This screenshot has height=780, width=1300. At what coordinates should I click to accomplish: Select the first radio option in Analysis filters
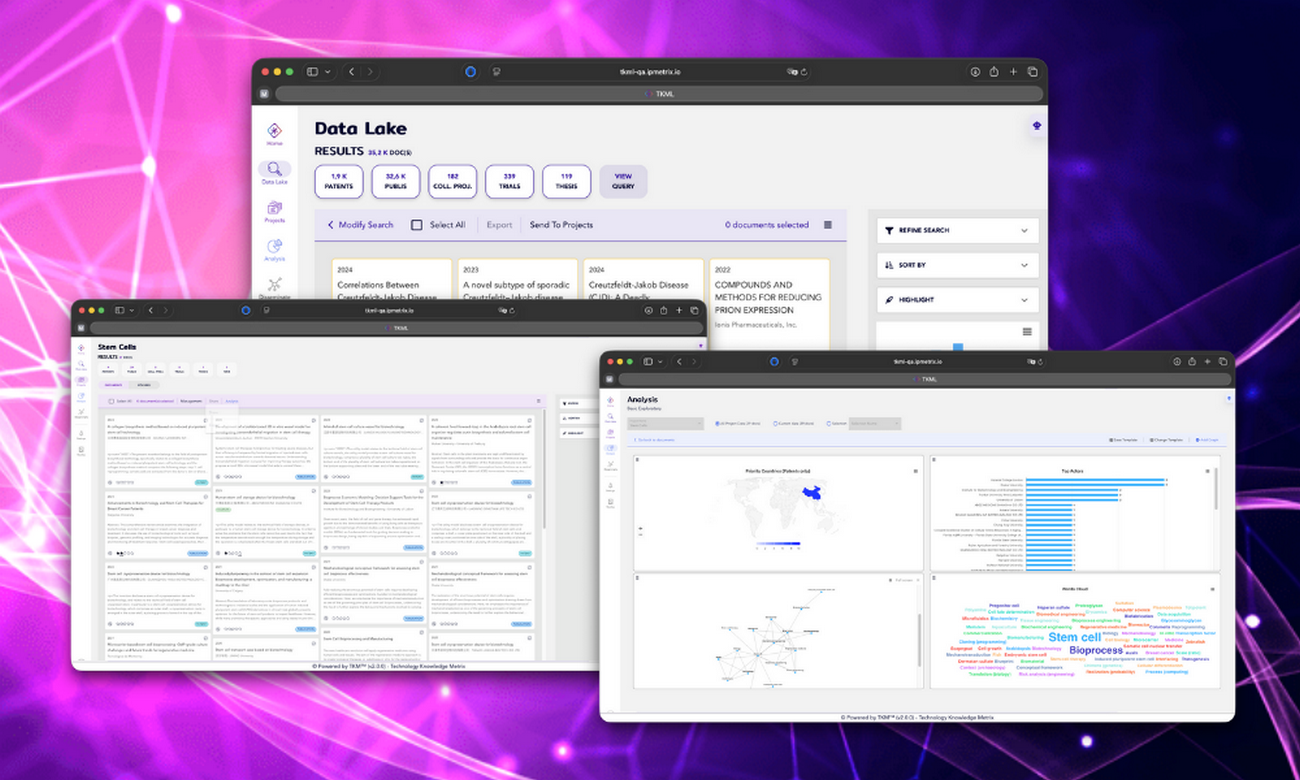pos(716,424)
